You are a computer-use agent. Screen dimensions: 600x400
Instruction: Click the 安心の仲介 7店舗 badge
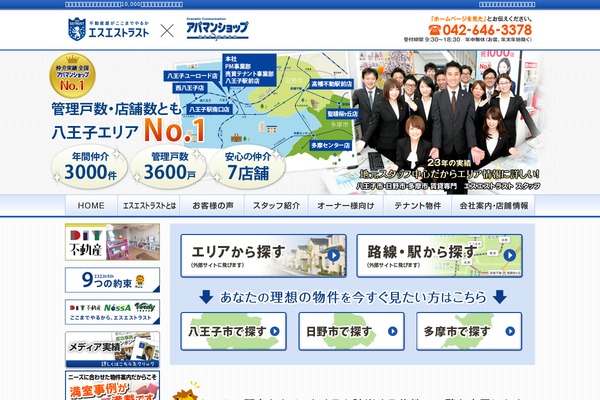tap(248, 167)
